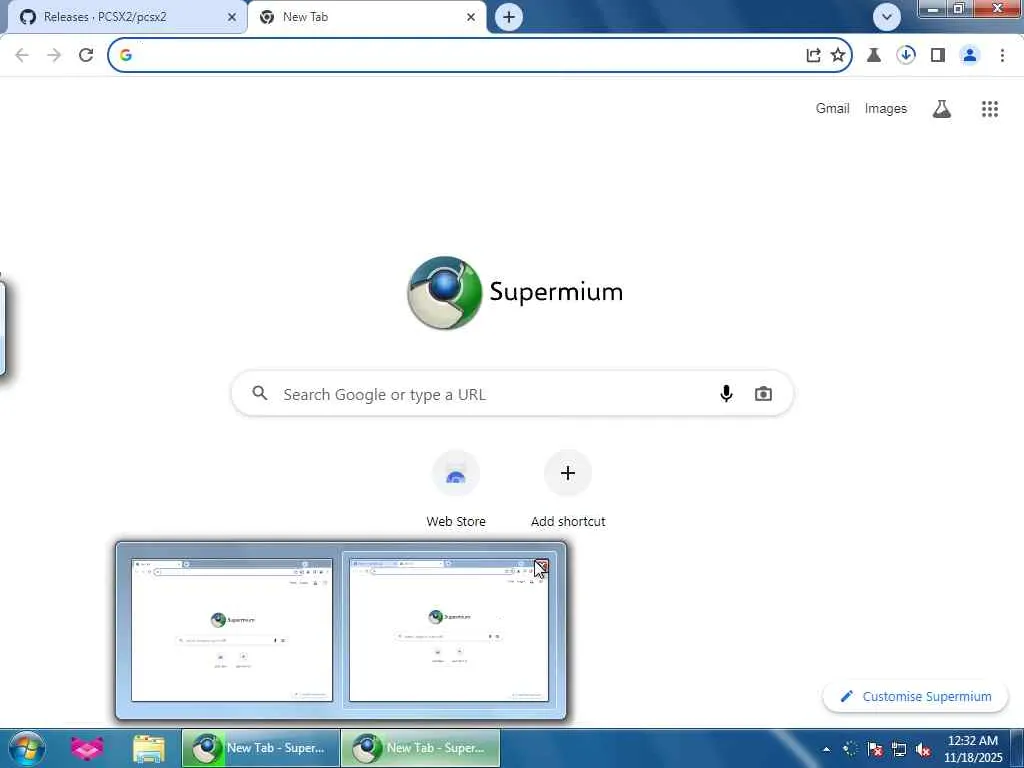Bookmark this tab with star icon
Viewport: 1024px width, 768px height.
(x=838, y=55)
